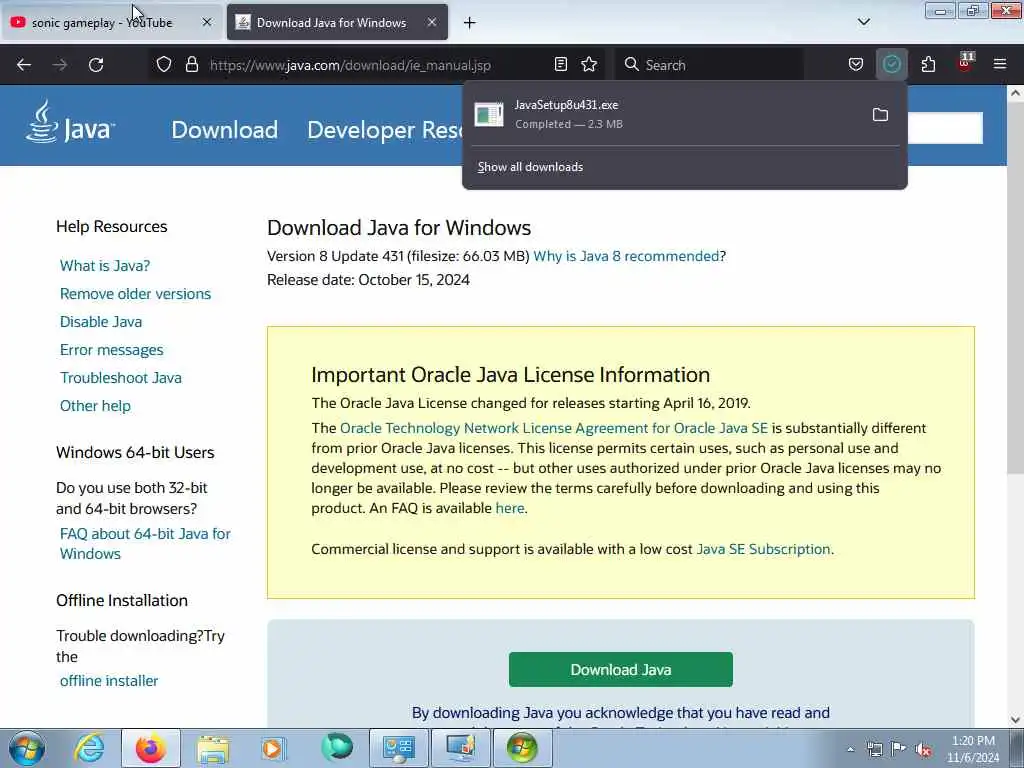Viewport: 1024px width, 768px height.
Task: Click the FAQ here link
Action: coord(510,508)
